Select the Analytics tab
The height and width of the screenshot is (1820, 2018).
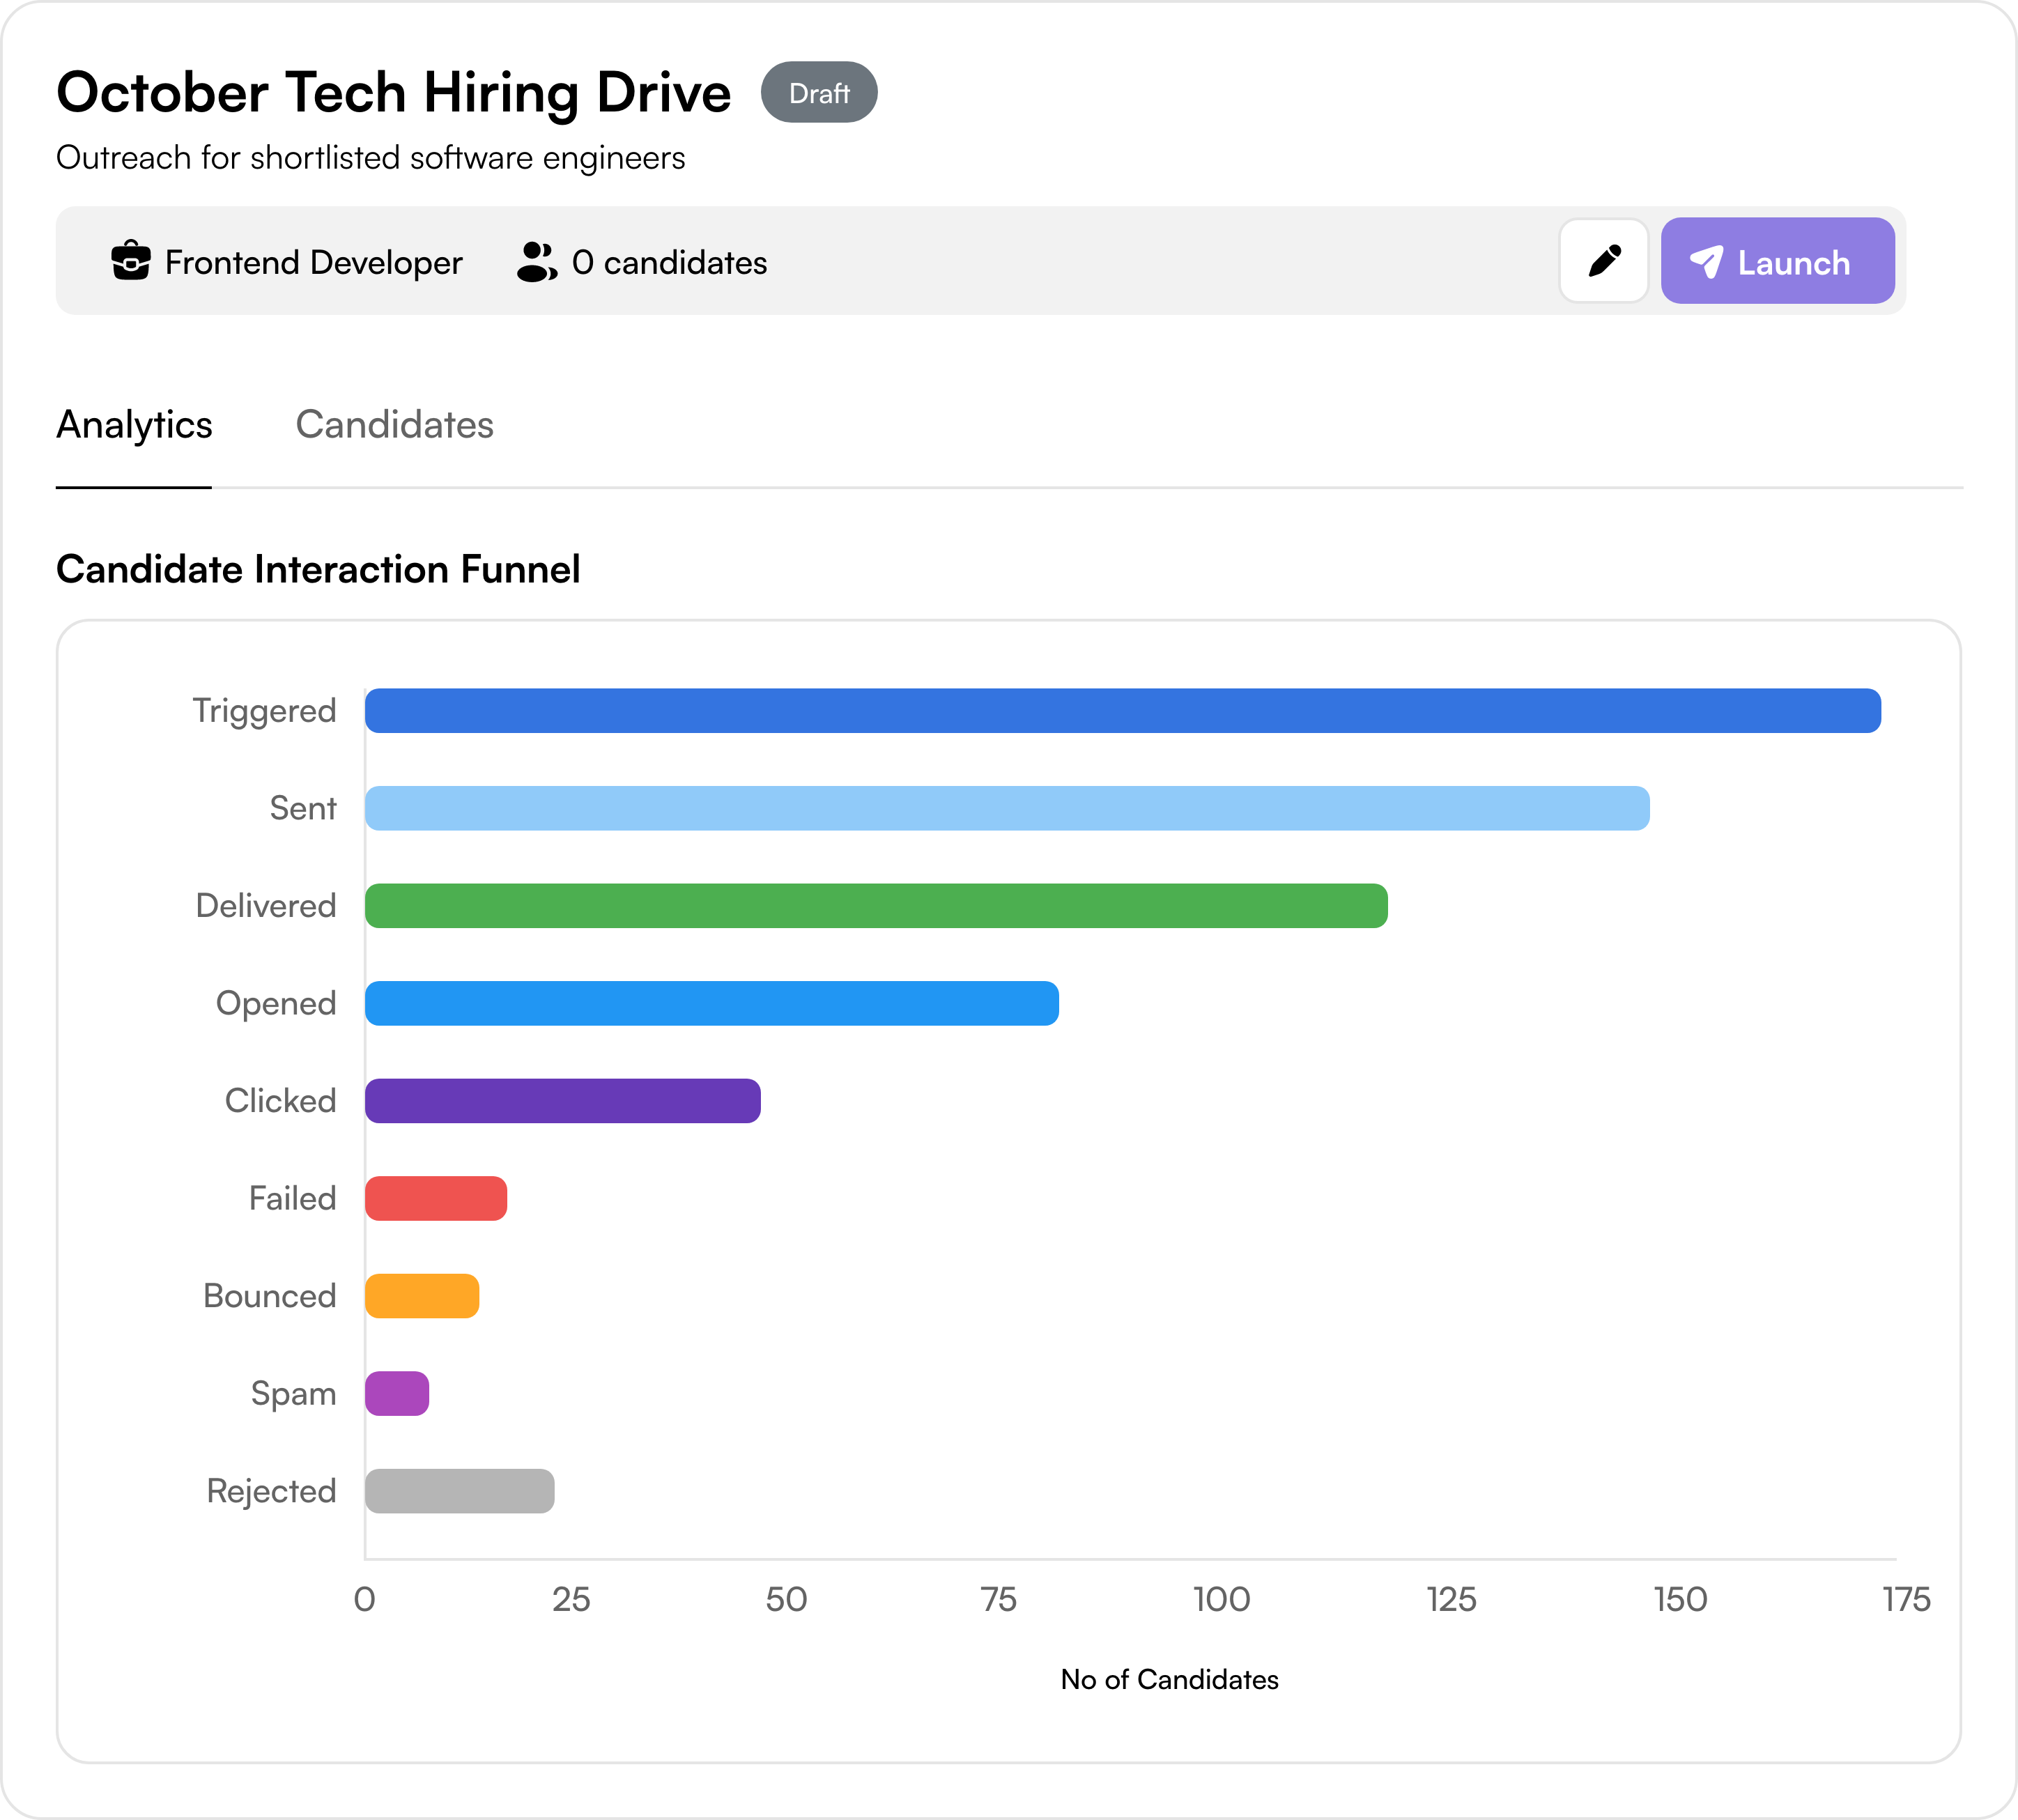pyautogui.click(x=134, y=425)
